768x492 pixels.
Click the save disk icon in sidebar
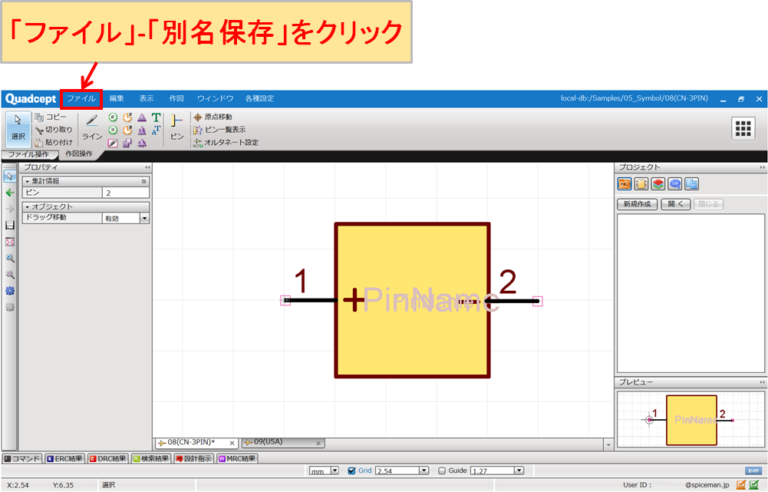click(x=10, y=225)
